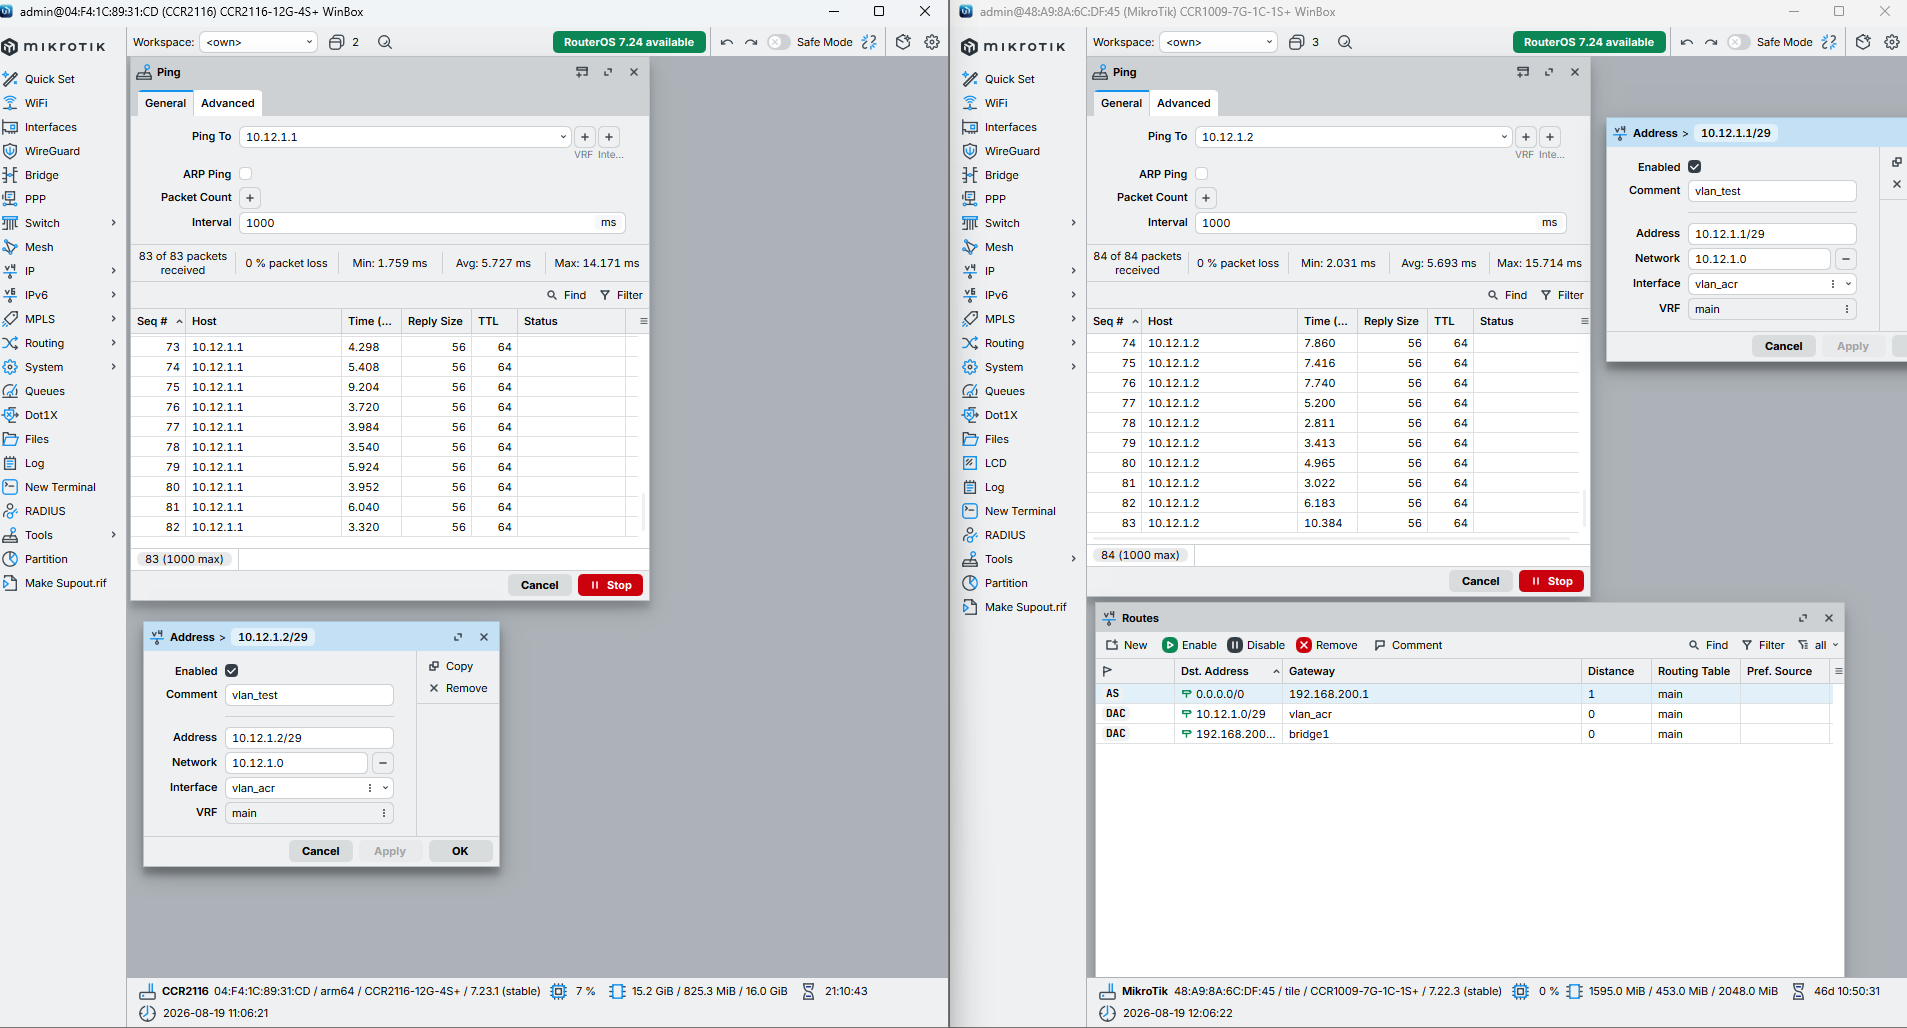The width and height of the screenshot is (1907, 1028).
Task: Open Find in the Routes window
Action: pos(1708,645)
